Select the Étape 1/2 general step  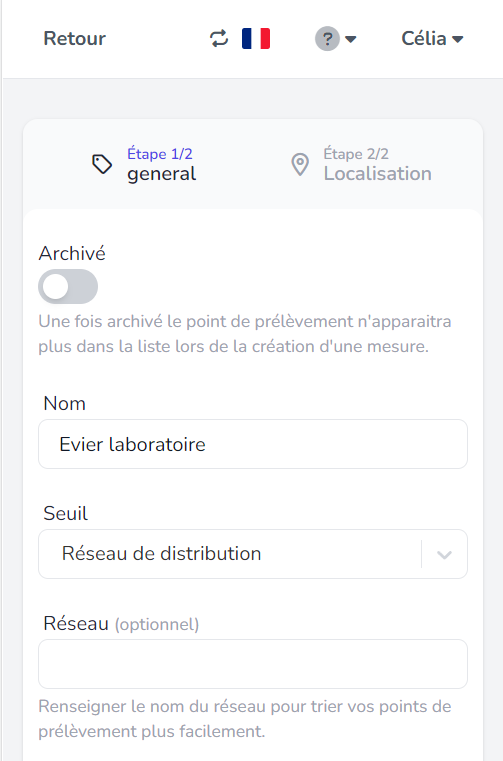(x=145, y=165)
